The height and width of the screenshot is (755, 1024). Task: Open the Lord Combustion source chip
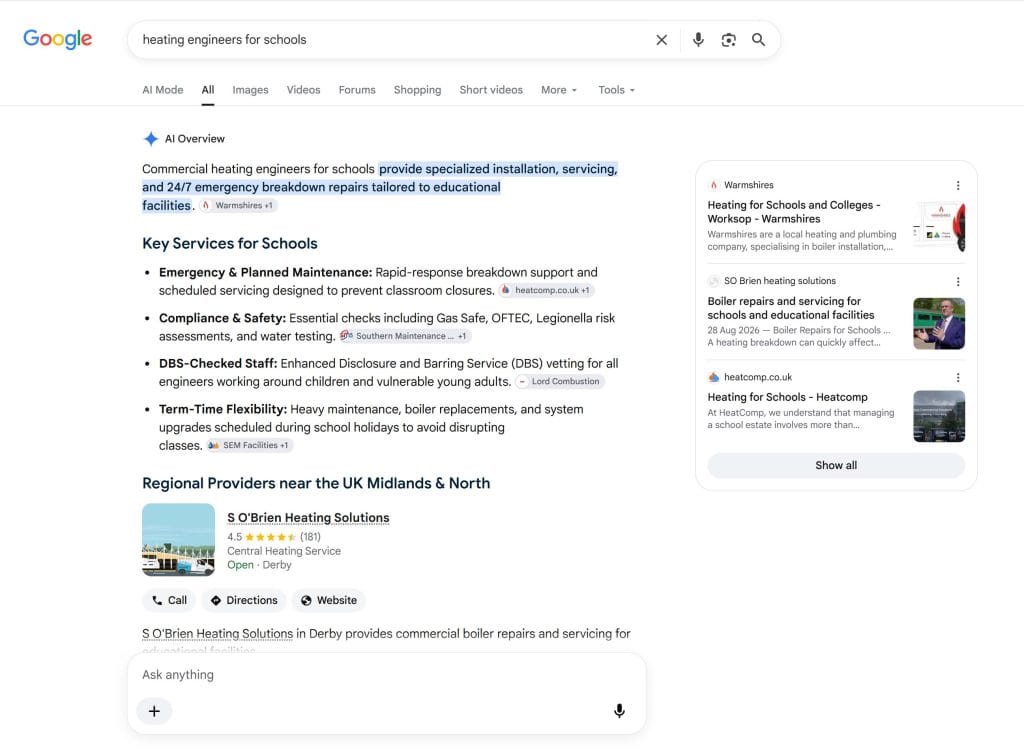pos(560,381)
